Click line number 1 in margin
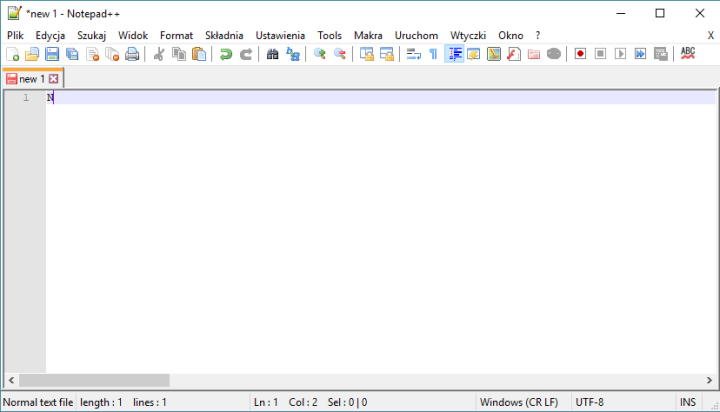The height and width of the screenshot is (412, 720). pyautogui.click(x=26, y=97)
